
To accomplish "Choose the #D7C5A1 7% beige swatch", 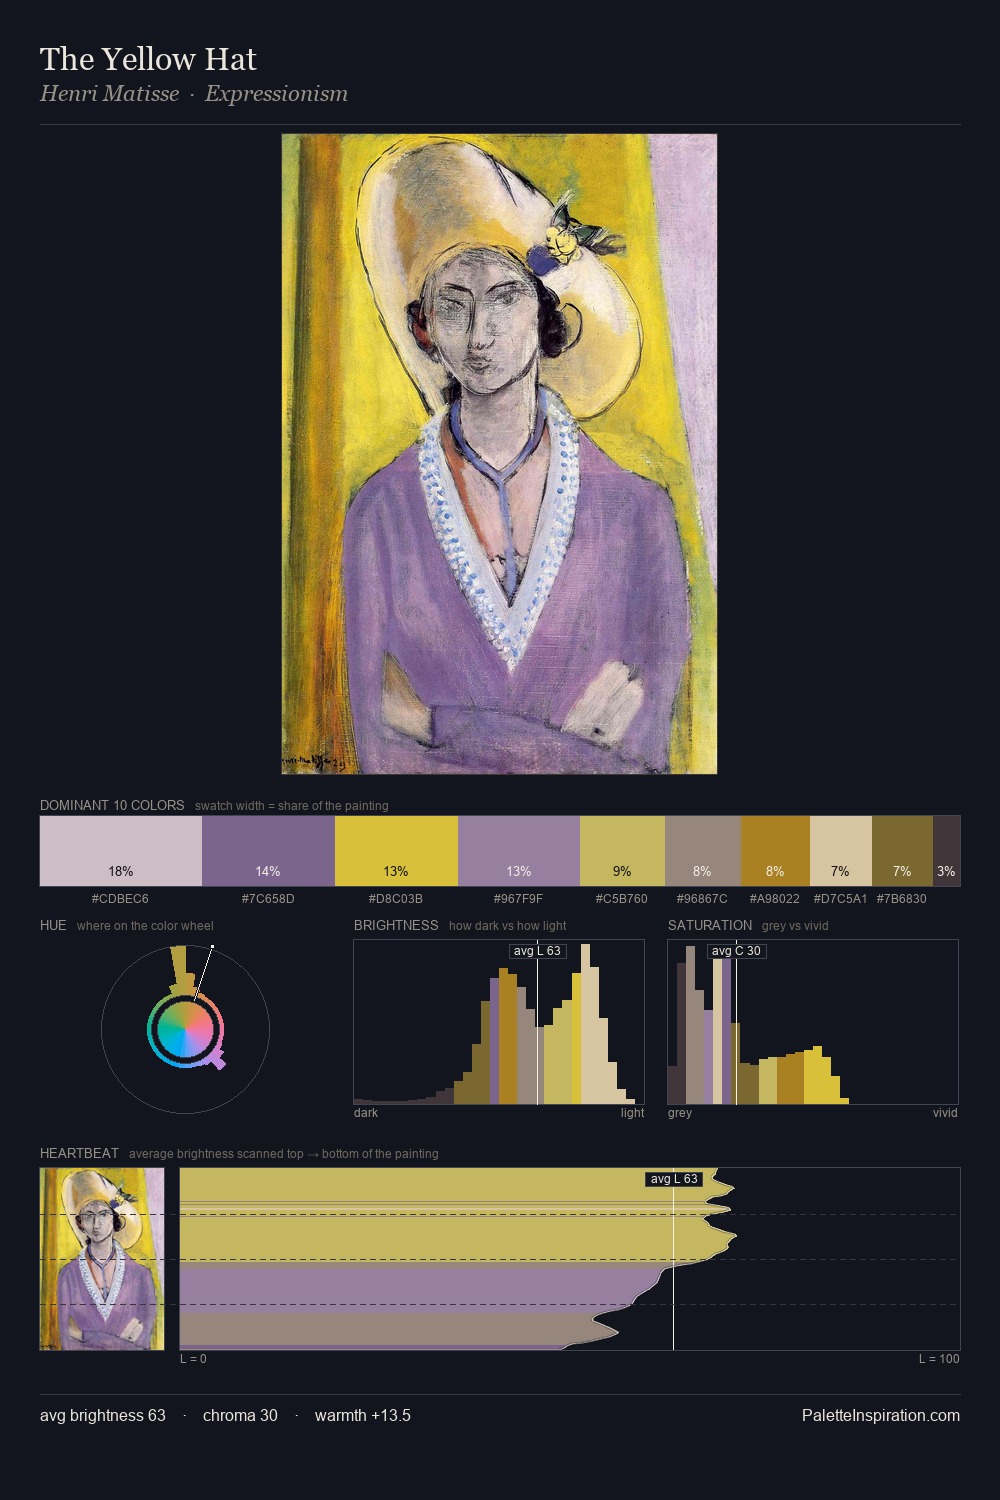I will [x=841, y=851].
